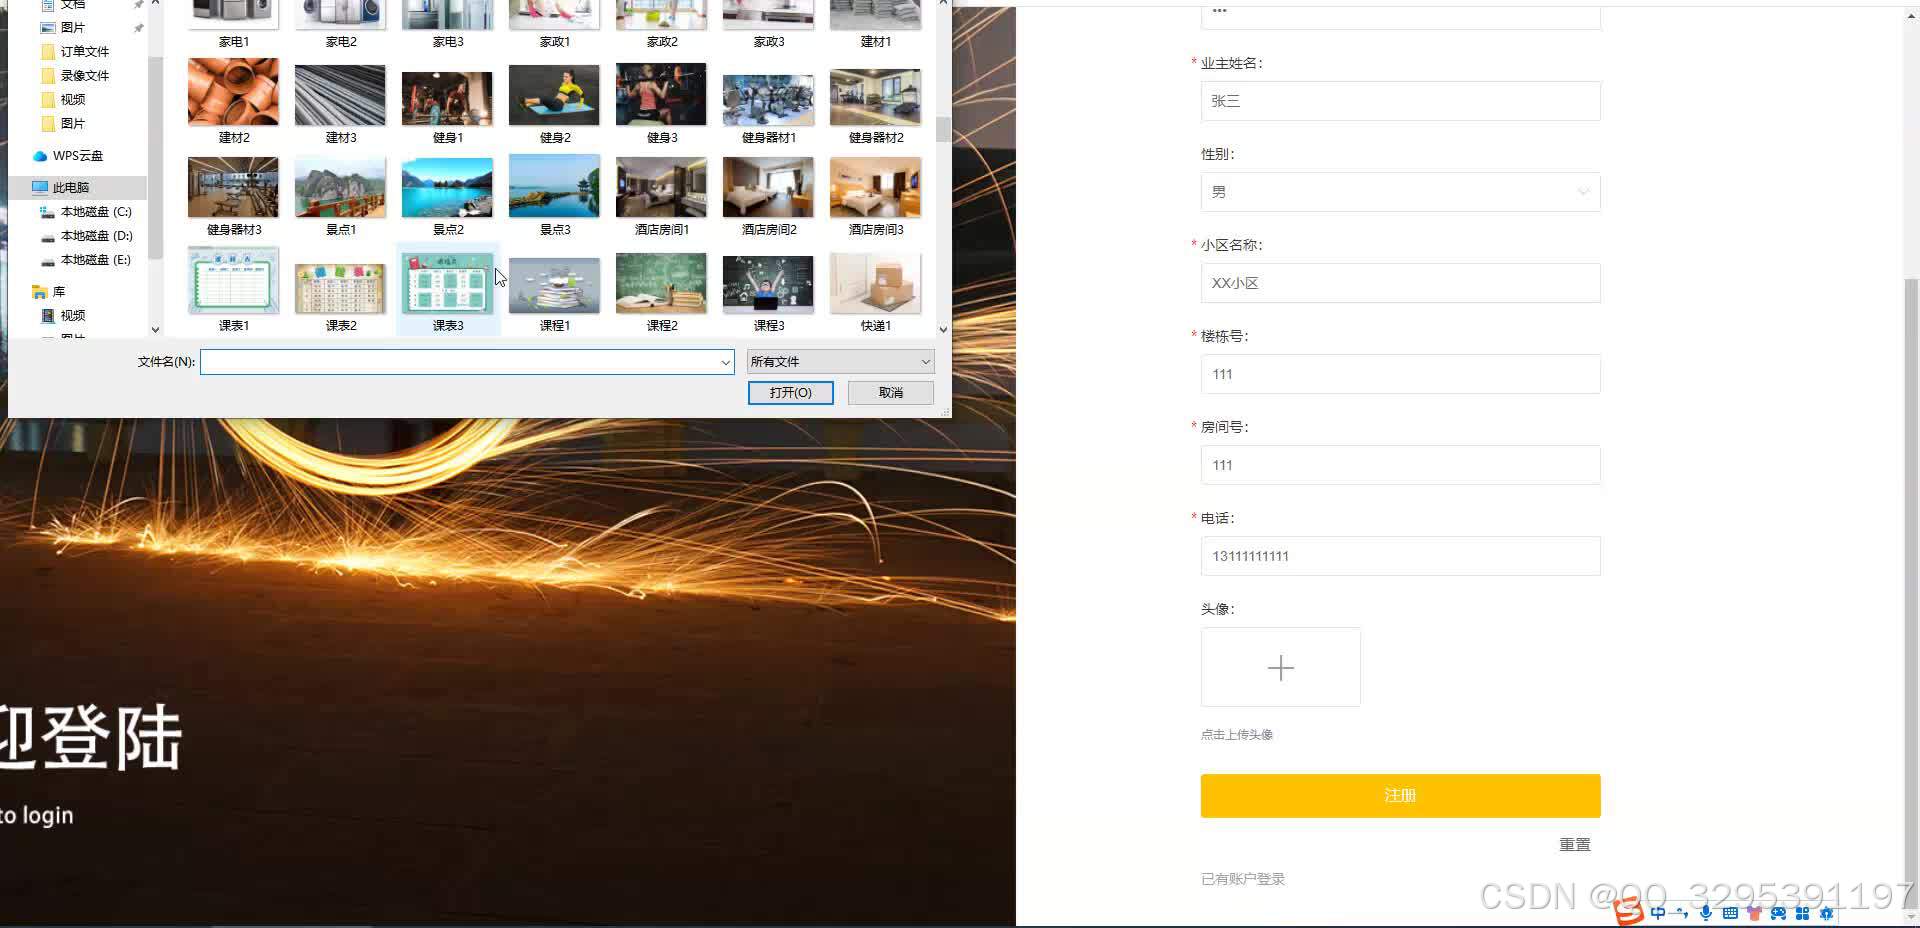Toggle 中/英 input mode on Sogou bar
The width and height of the screenshot is (1920, 928).
click(1658, 913)
